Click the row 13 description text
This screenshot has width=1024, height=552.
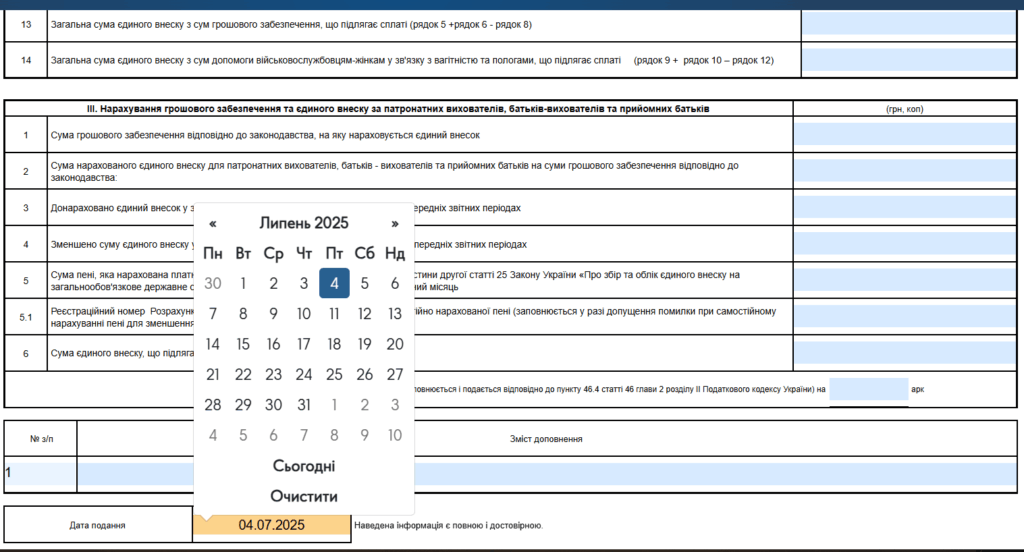291,24
